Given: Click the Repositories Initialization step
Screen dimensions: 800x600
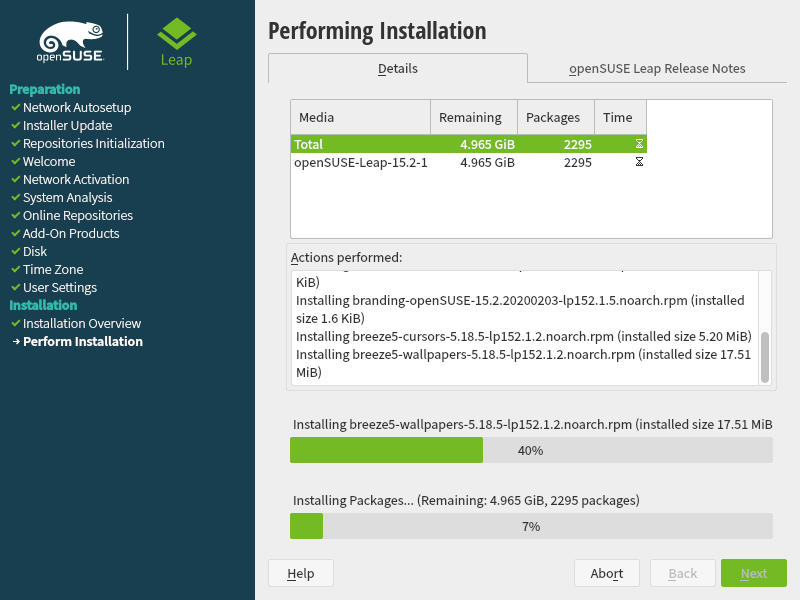Looking at the screenshot, I should click(94, 143).
